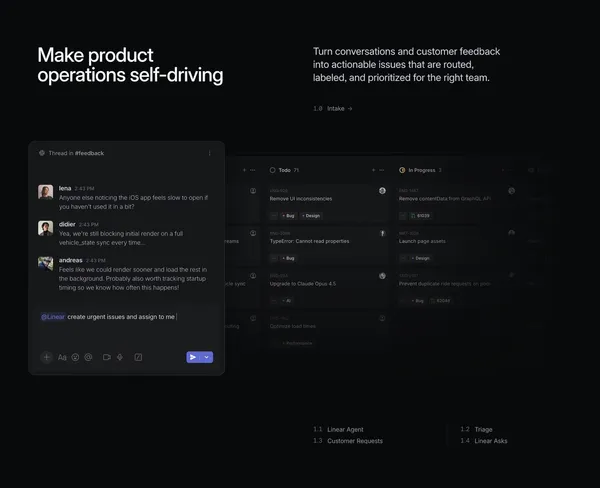
Task: Click andreas's message about rendering sooner
Action: (x=133, y=279)
